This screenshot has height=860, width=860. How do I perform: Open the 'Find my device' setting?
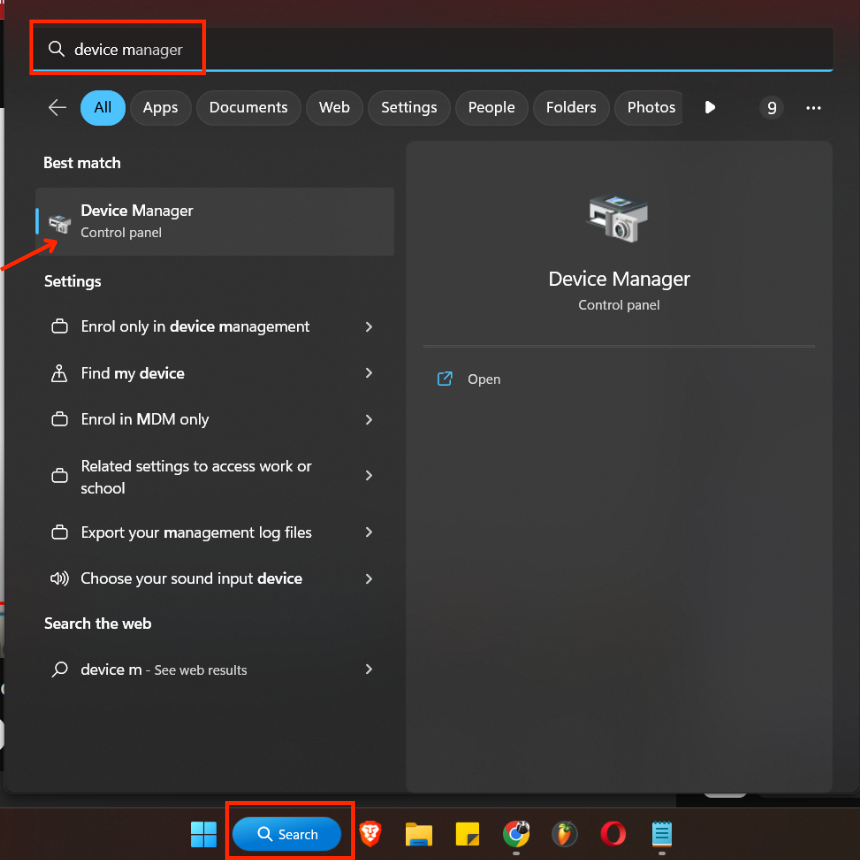tap(214, 374)
